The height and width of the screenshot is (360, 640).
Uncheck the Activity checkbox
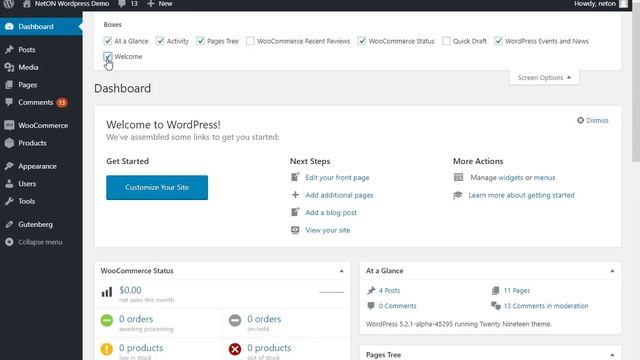click(x=160, y=41)
